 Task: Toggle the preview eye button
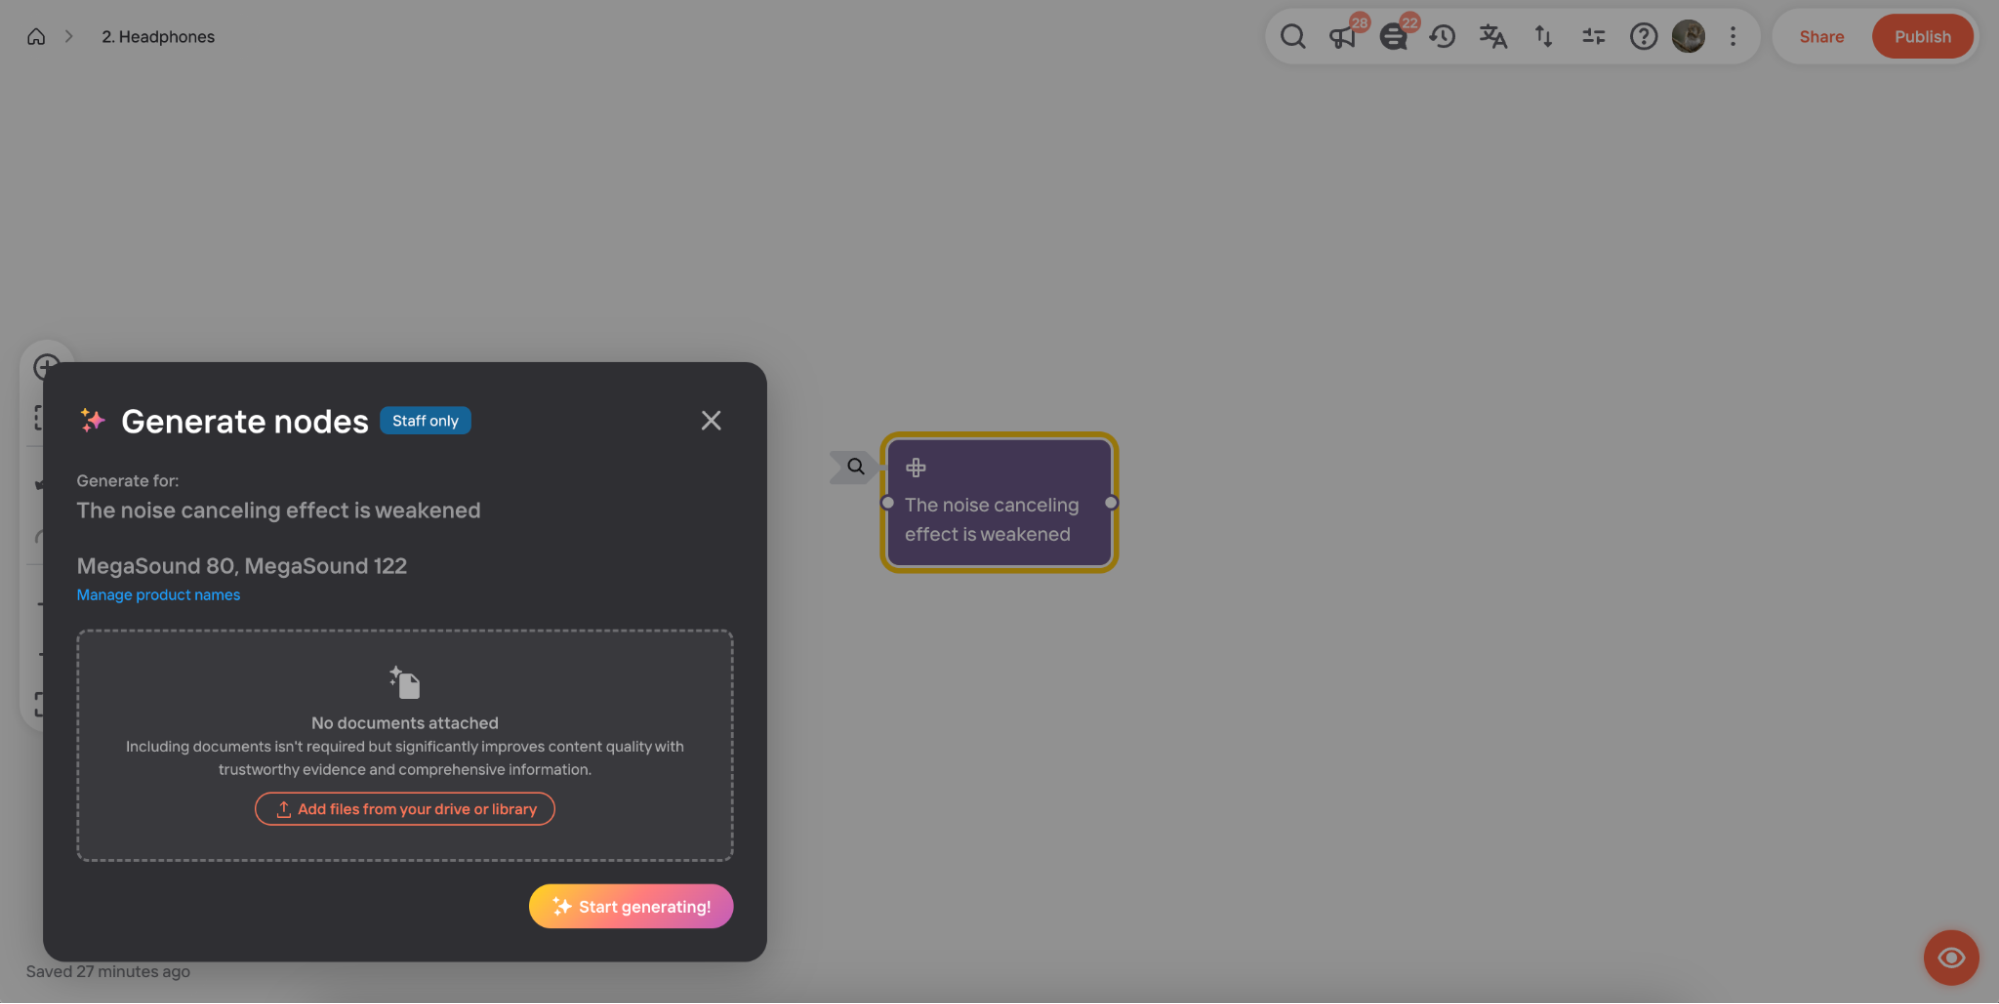tap(1950, 958)
